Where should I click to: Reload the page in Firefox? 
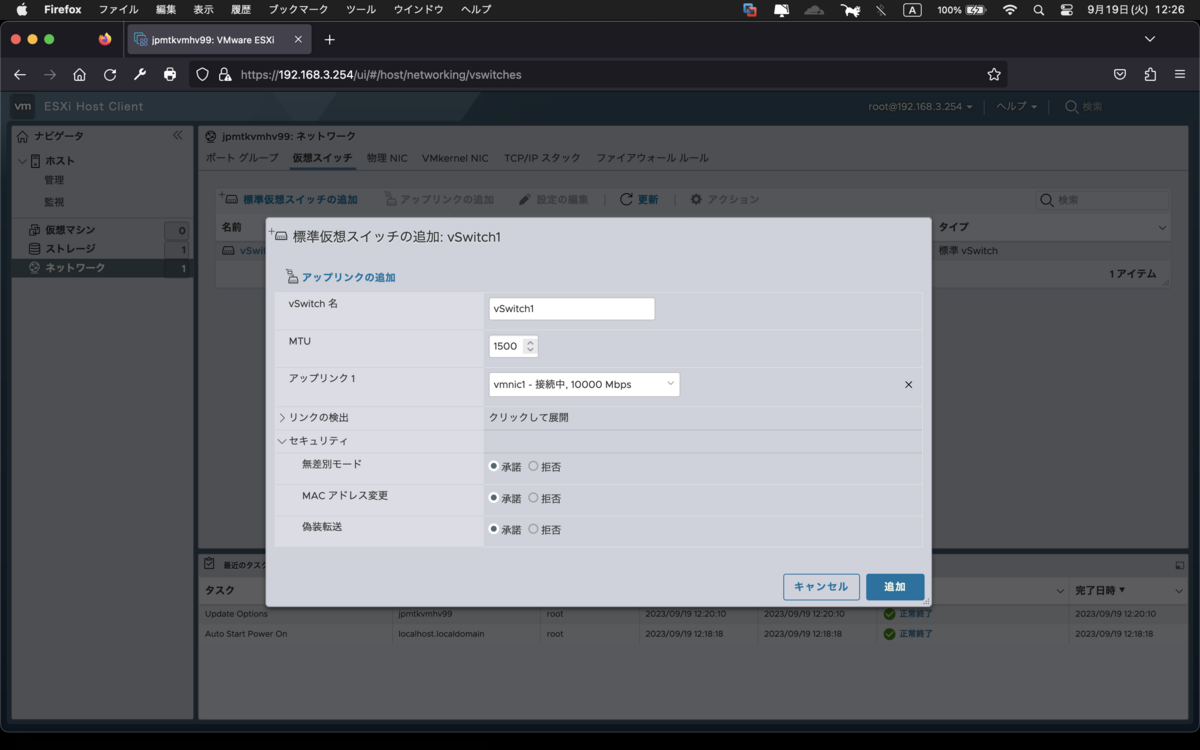coord(110,74)
